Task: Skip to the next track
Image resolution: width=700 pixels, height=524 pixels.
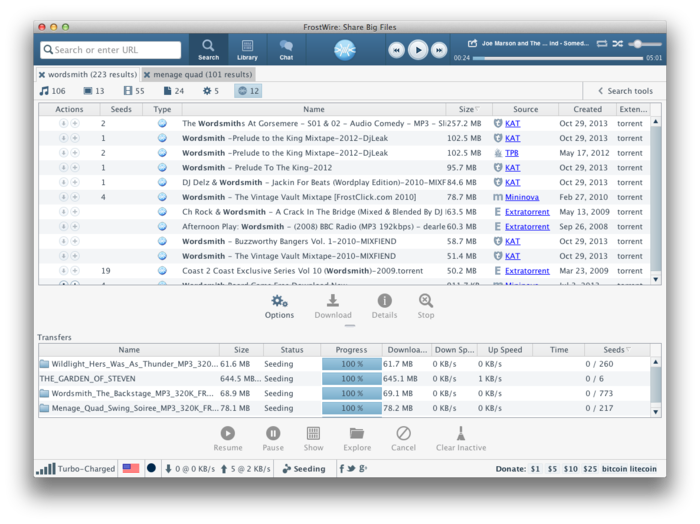Action: pyautogui.click(x=439, y=50)
